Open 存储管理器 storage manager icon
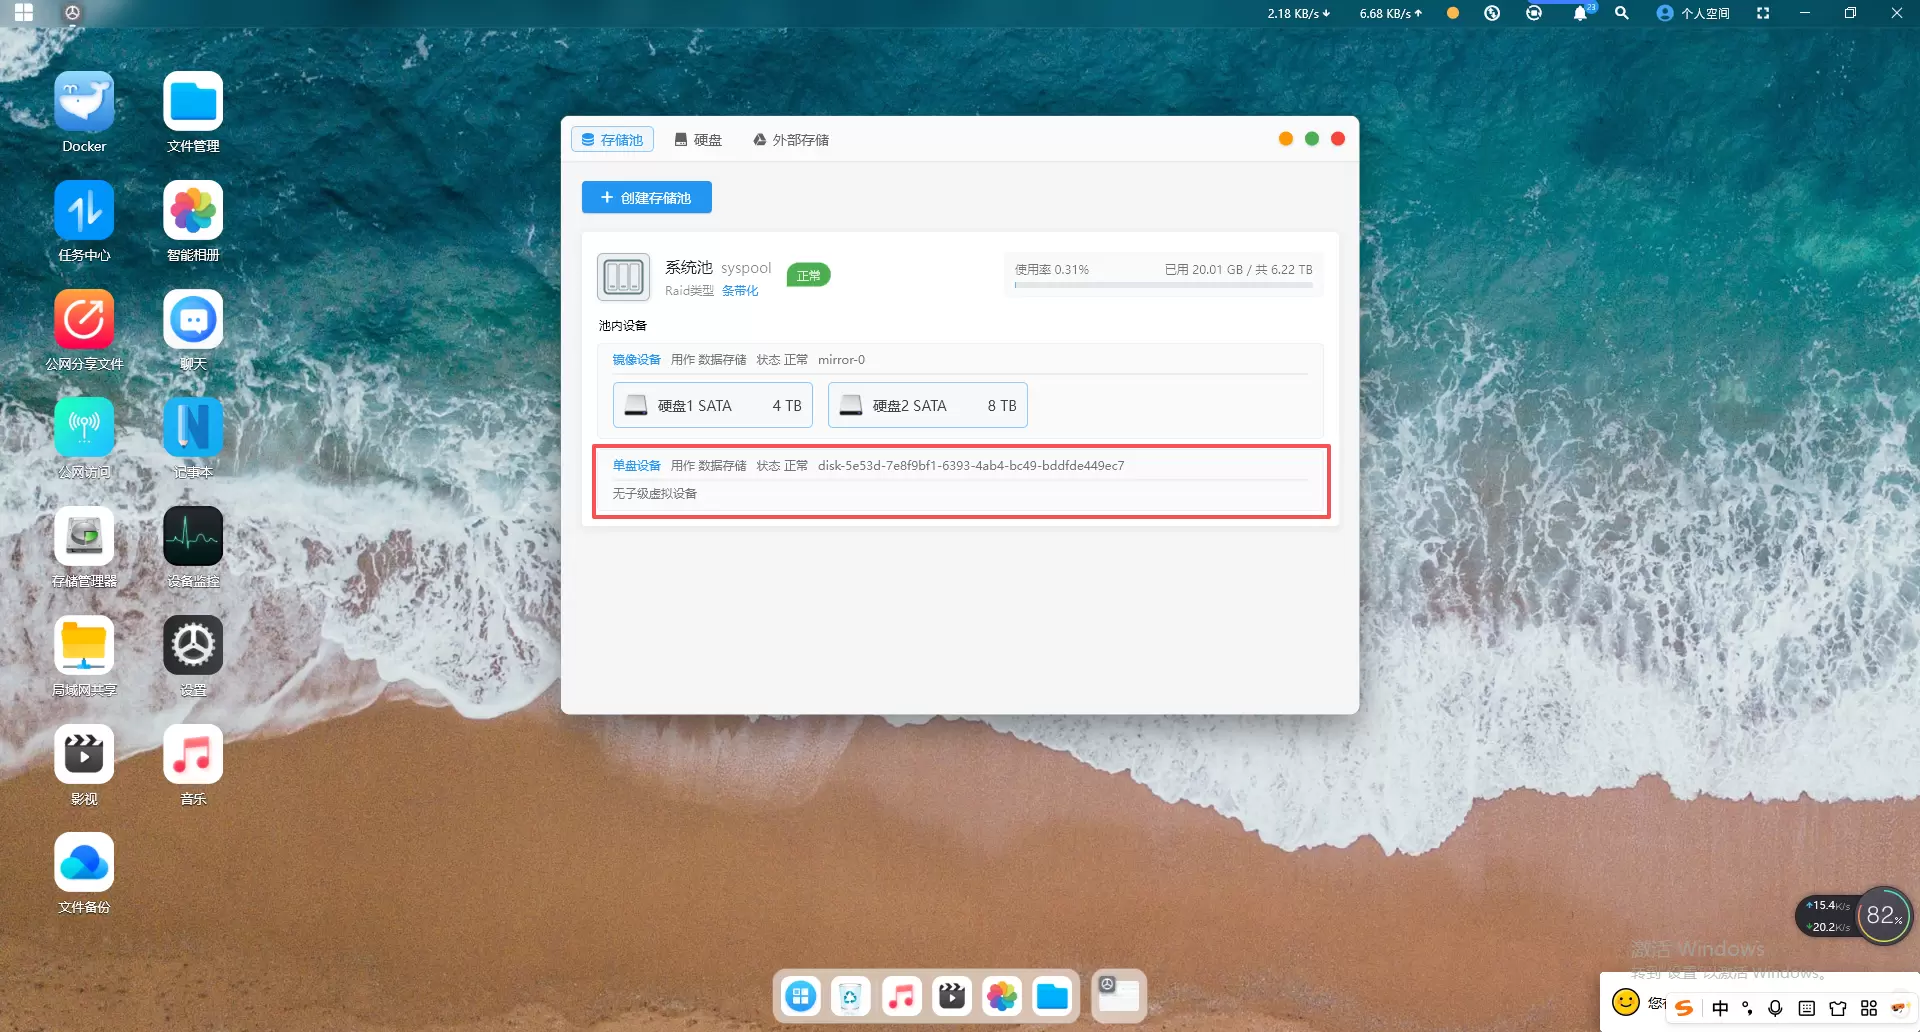 [84, 538]
